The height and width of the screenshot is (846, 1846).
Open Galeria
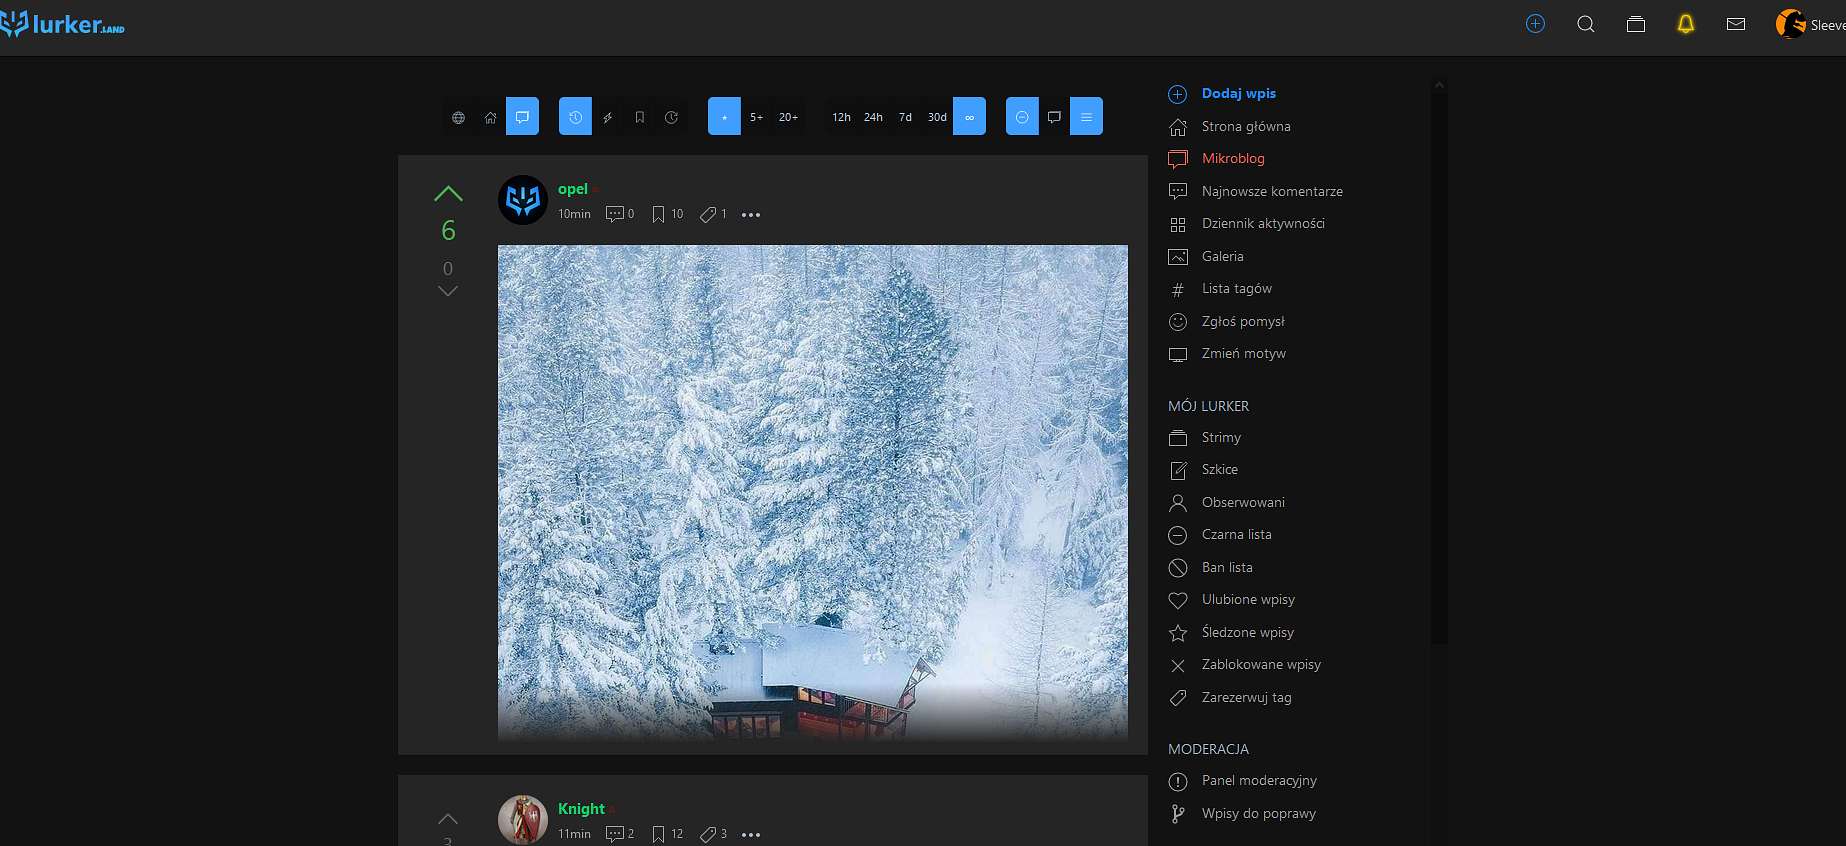pos(1222,256)
